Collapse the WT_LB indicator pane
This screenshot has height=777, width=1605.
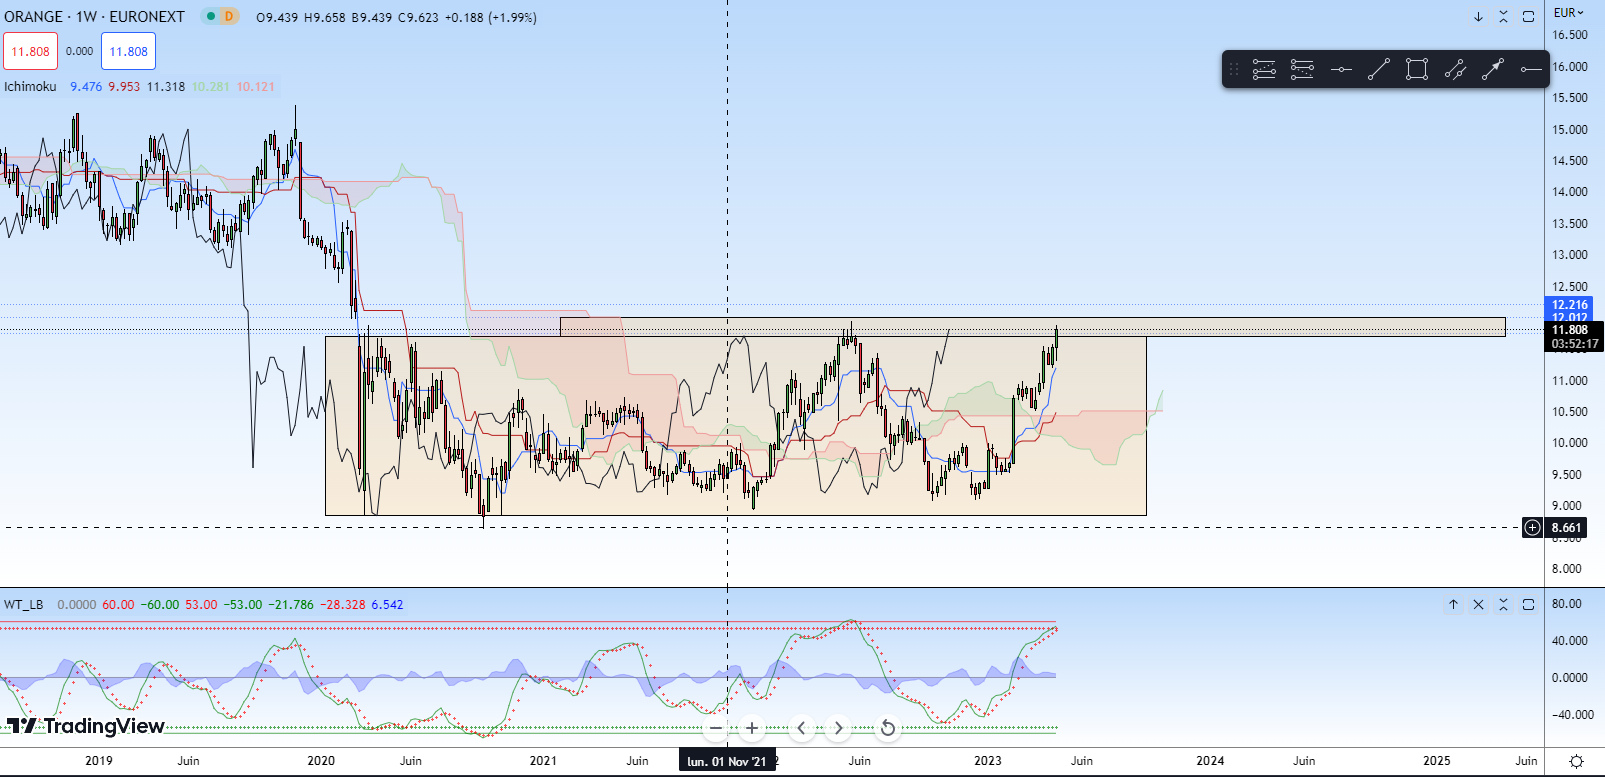coord(1503,605)
